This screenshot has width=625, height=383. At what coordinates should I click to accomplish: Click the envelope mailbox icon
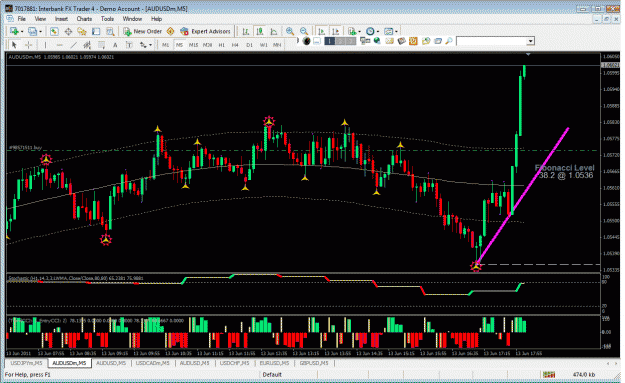[389, 41]
